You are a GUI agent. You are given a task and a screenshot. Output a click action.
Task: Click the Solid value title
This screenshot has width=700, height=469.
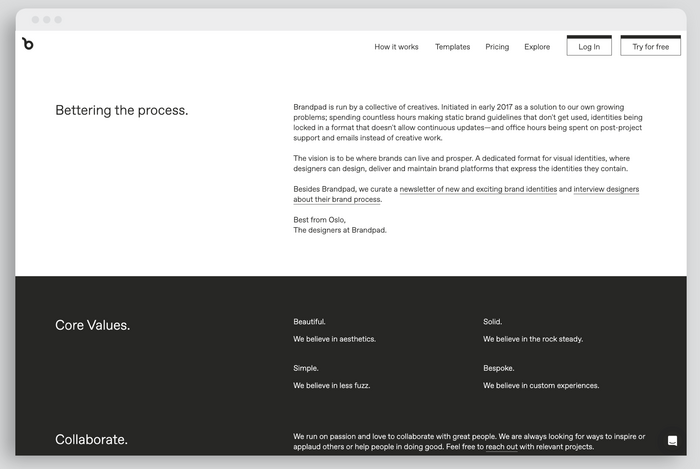point(492,322)
